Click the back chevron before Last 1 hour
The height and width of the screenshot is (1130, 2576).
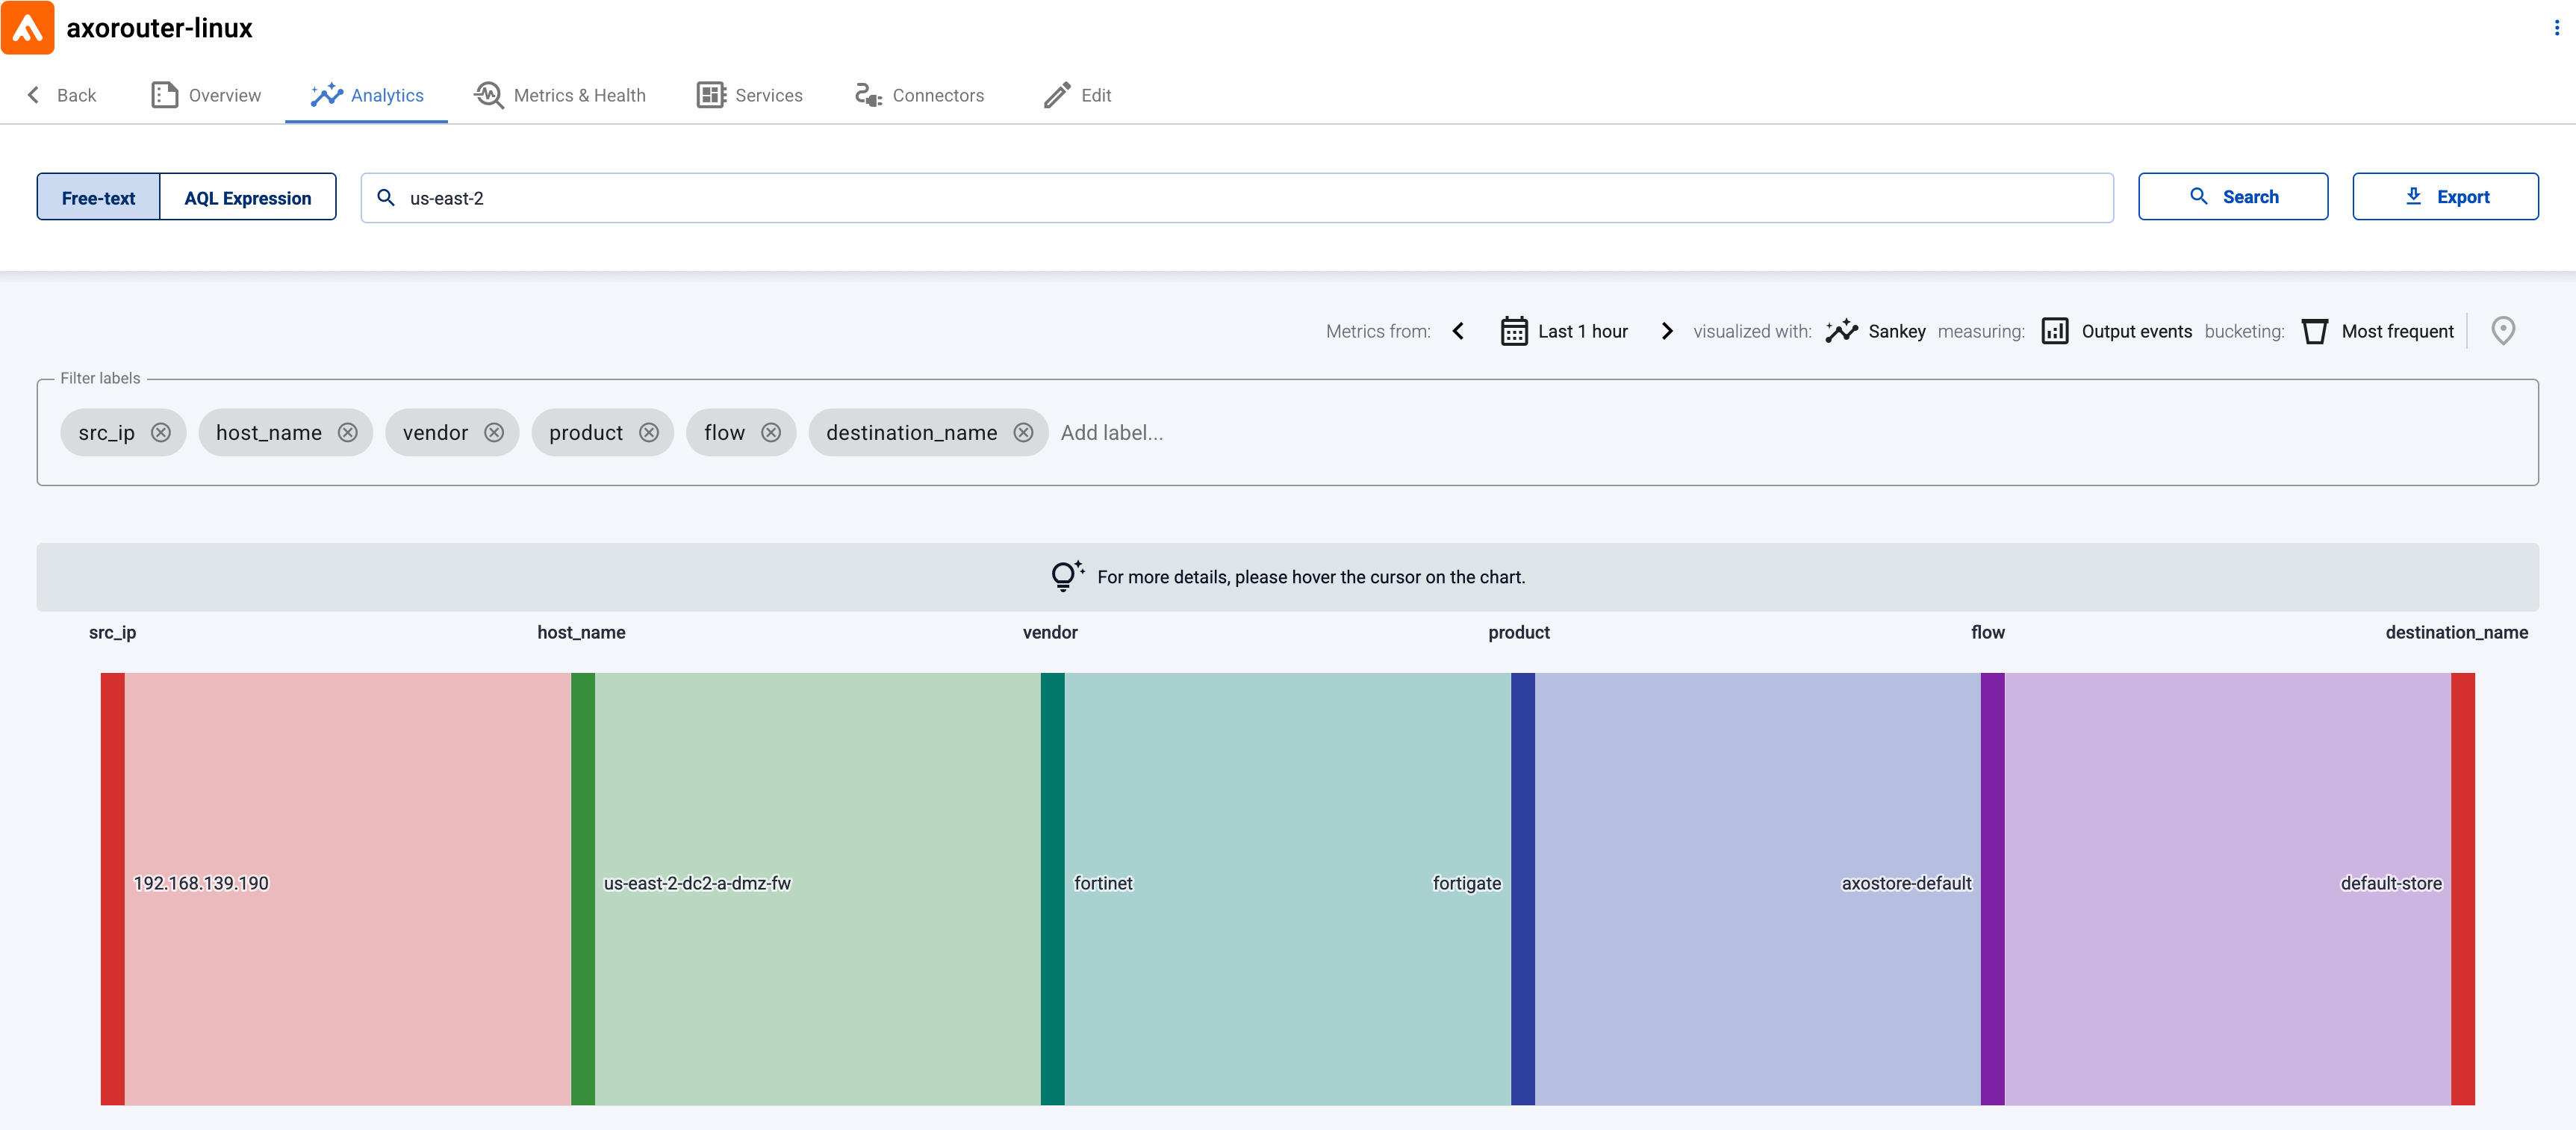click(x=1459, y=330)
